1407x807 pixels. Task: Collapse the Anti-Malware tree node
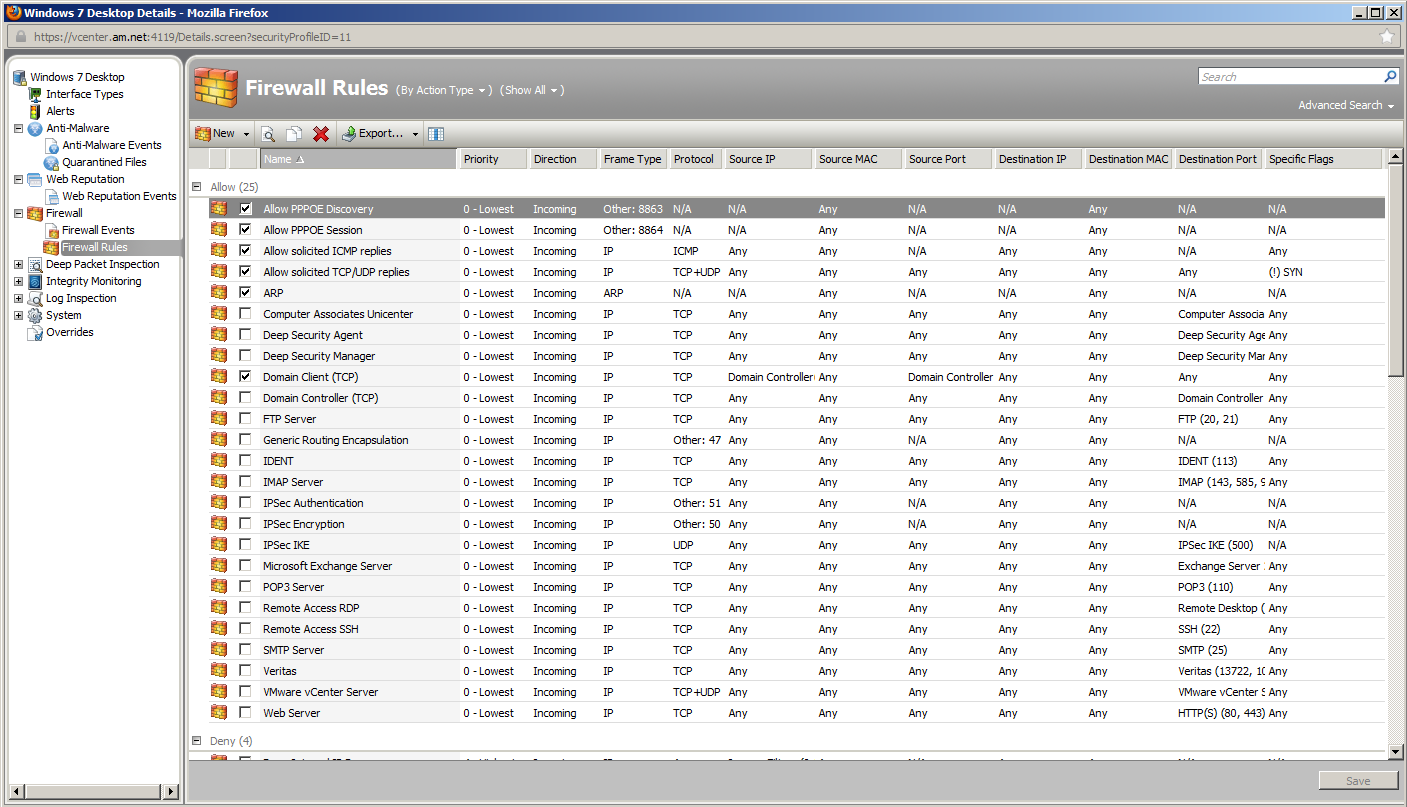pos(19,128)
